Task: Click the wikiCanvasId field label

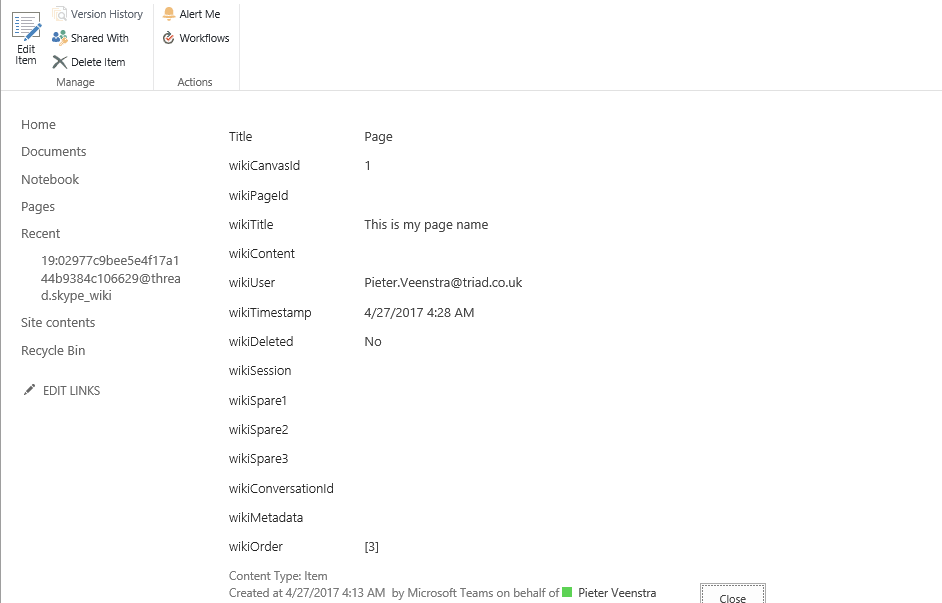Action: coord(264,166)
